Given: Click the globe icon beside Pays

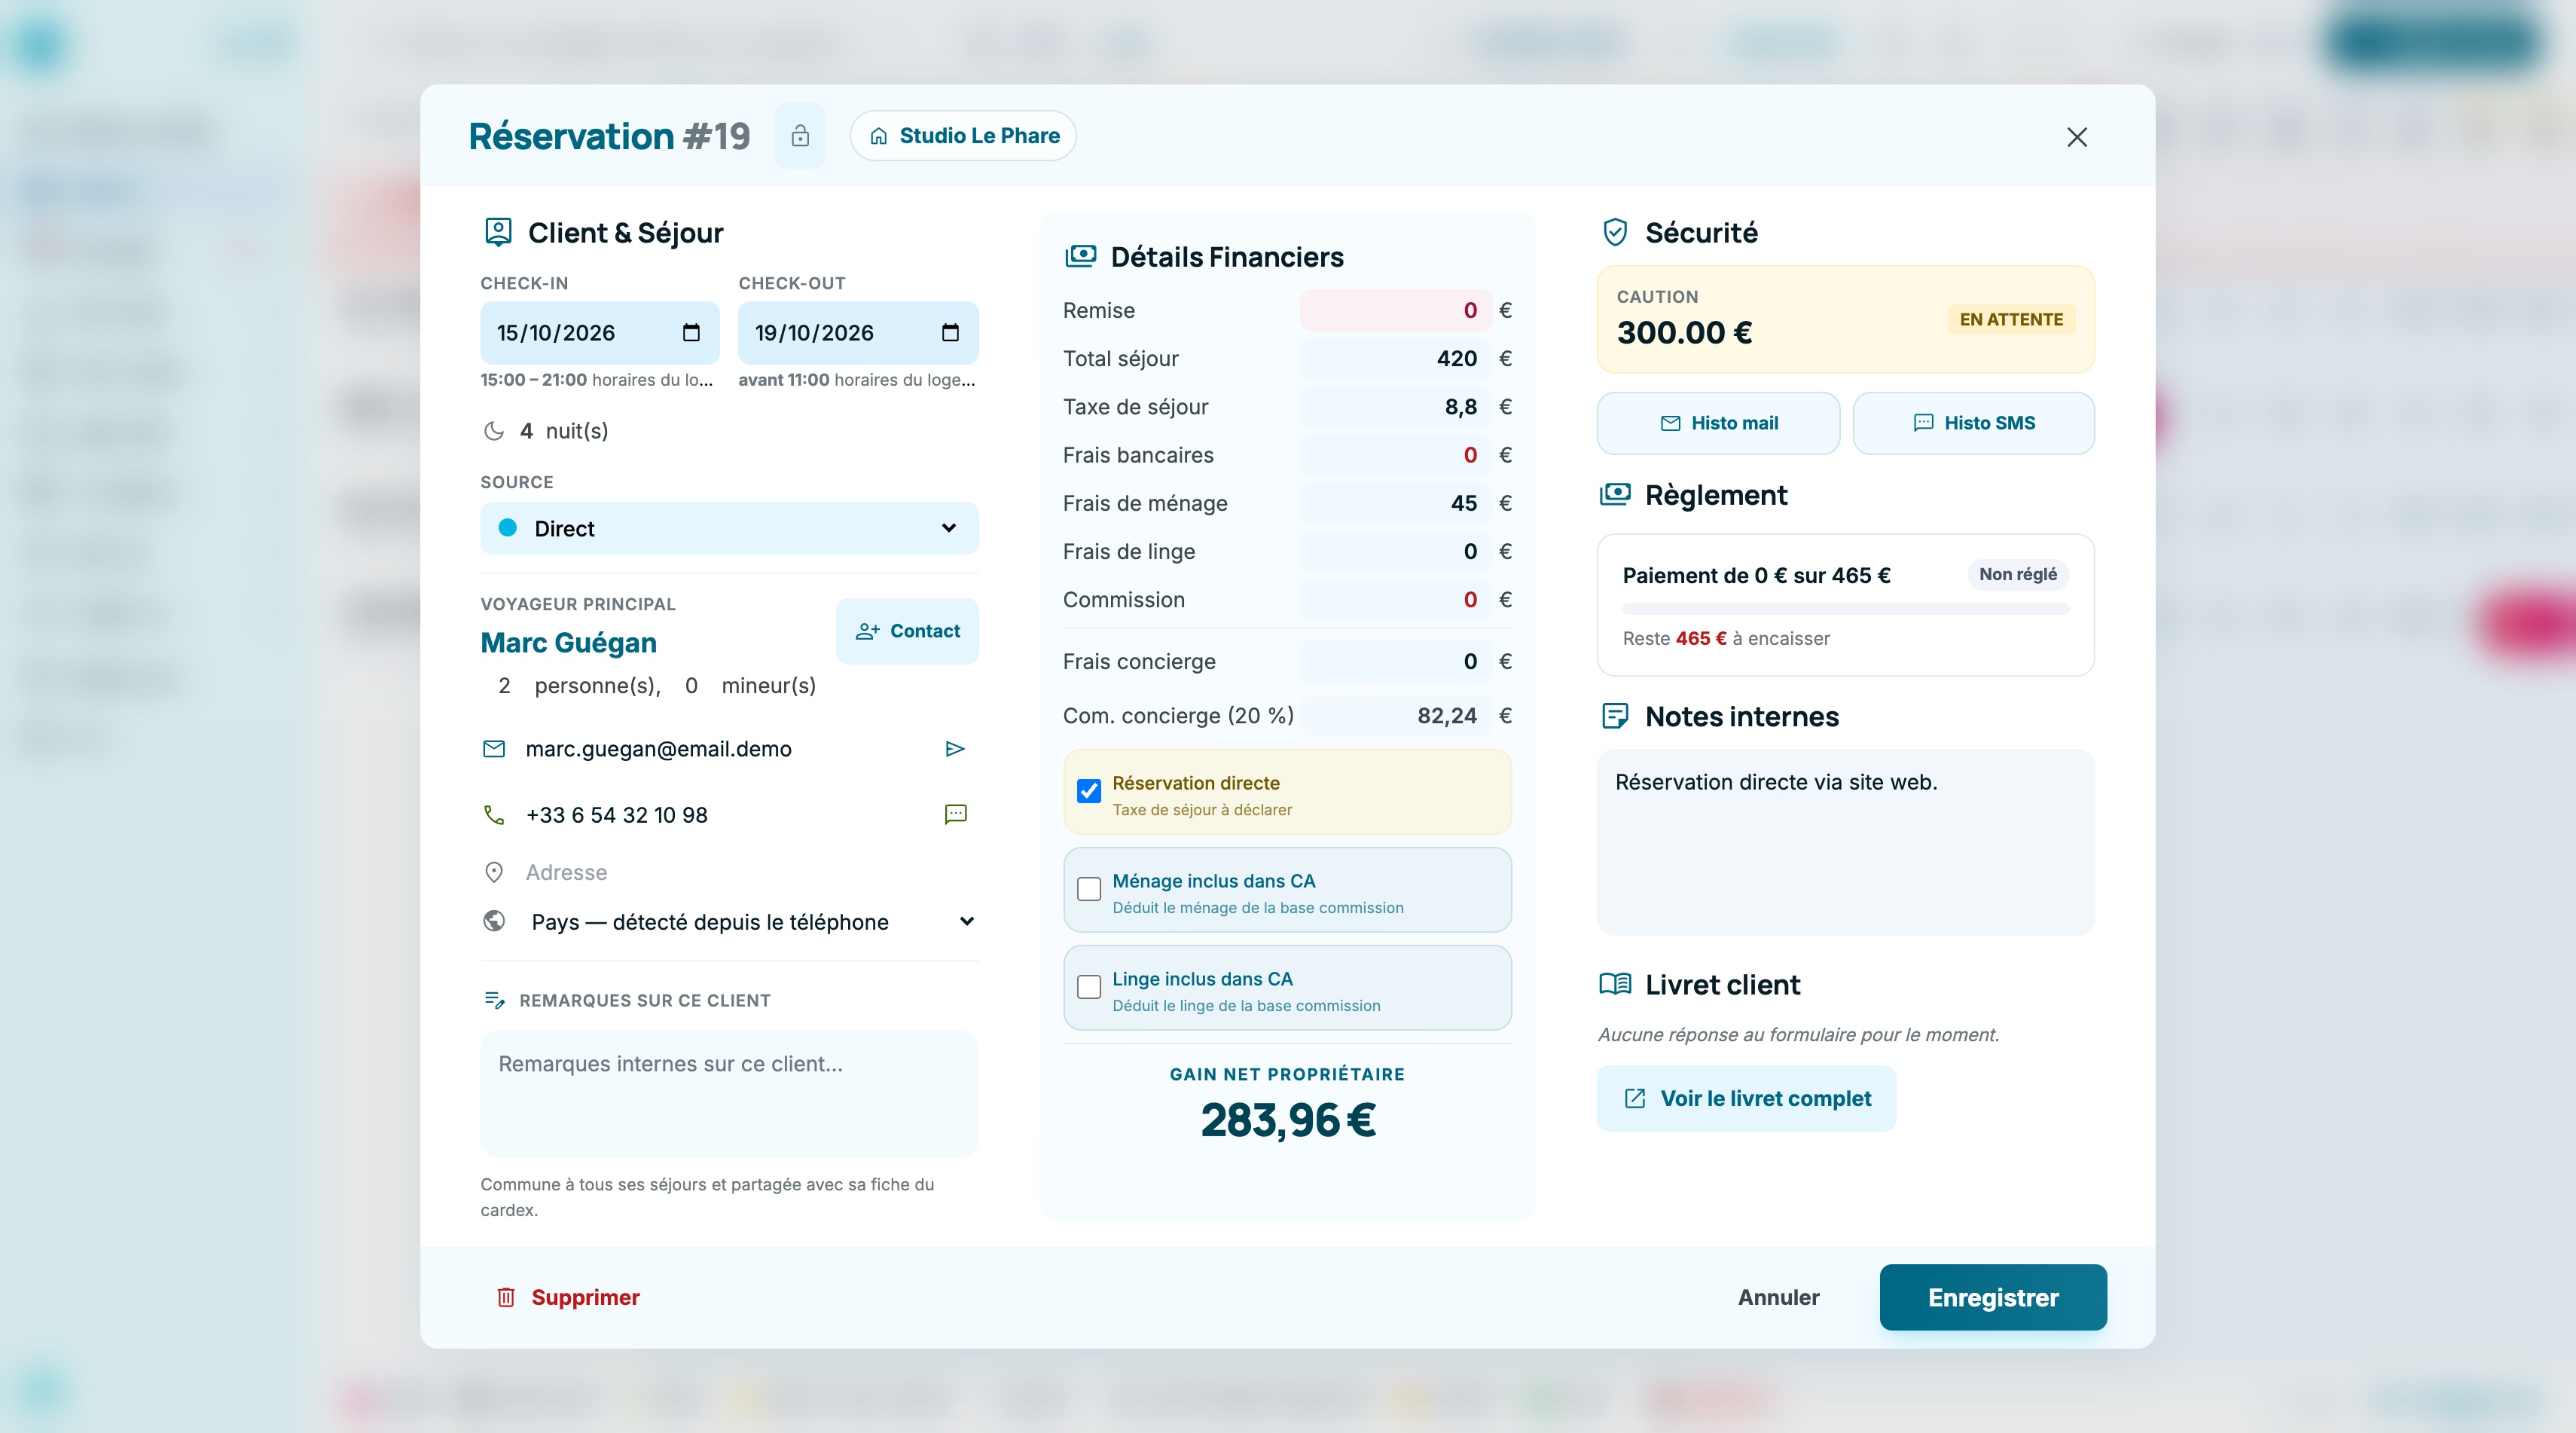Looking at the screenshot, I should tap(494, 921).
